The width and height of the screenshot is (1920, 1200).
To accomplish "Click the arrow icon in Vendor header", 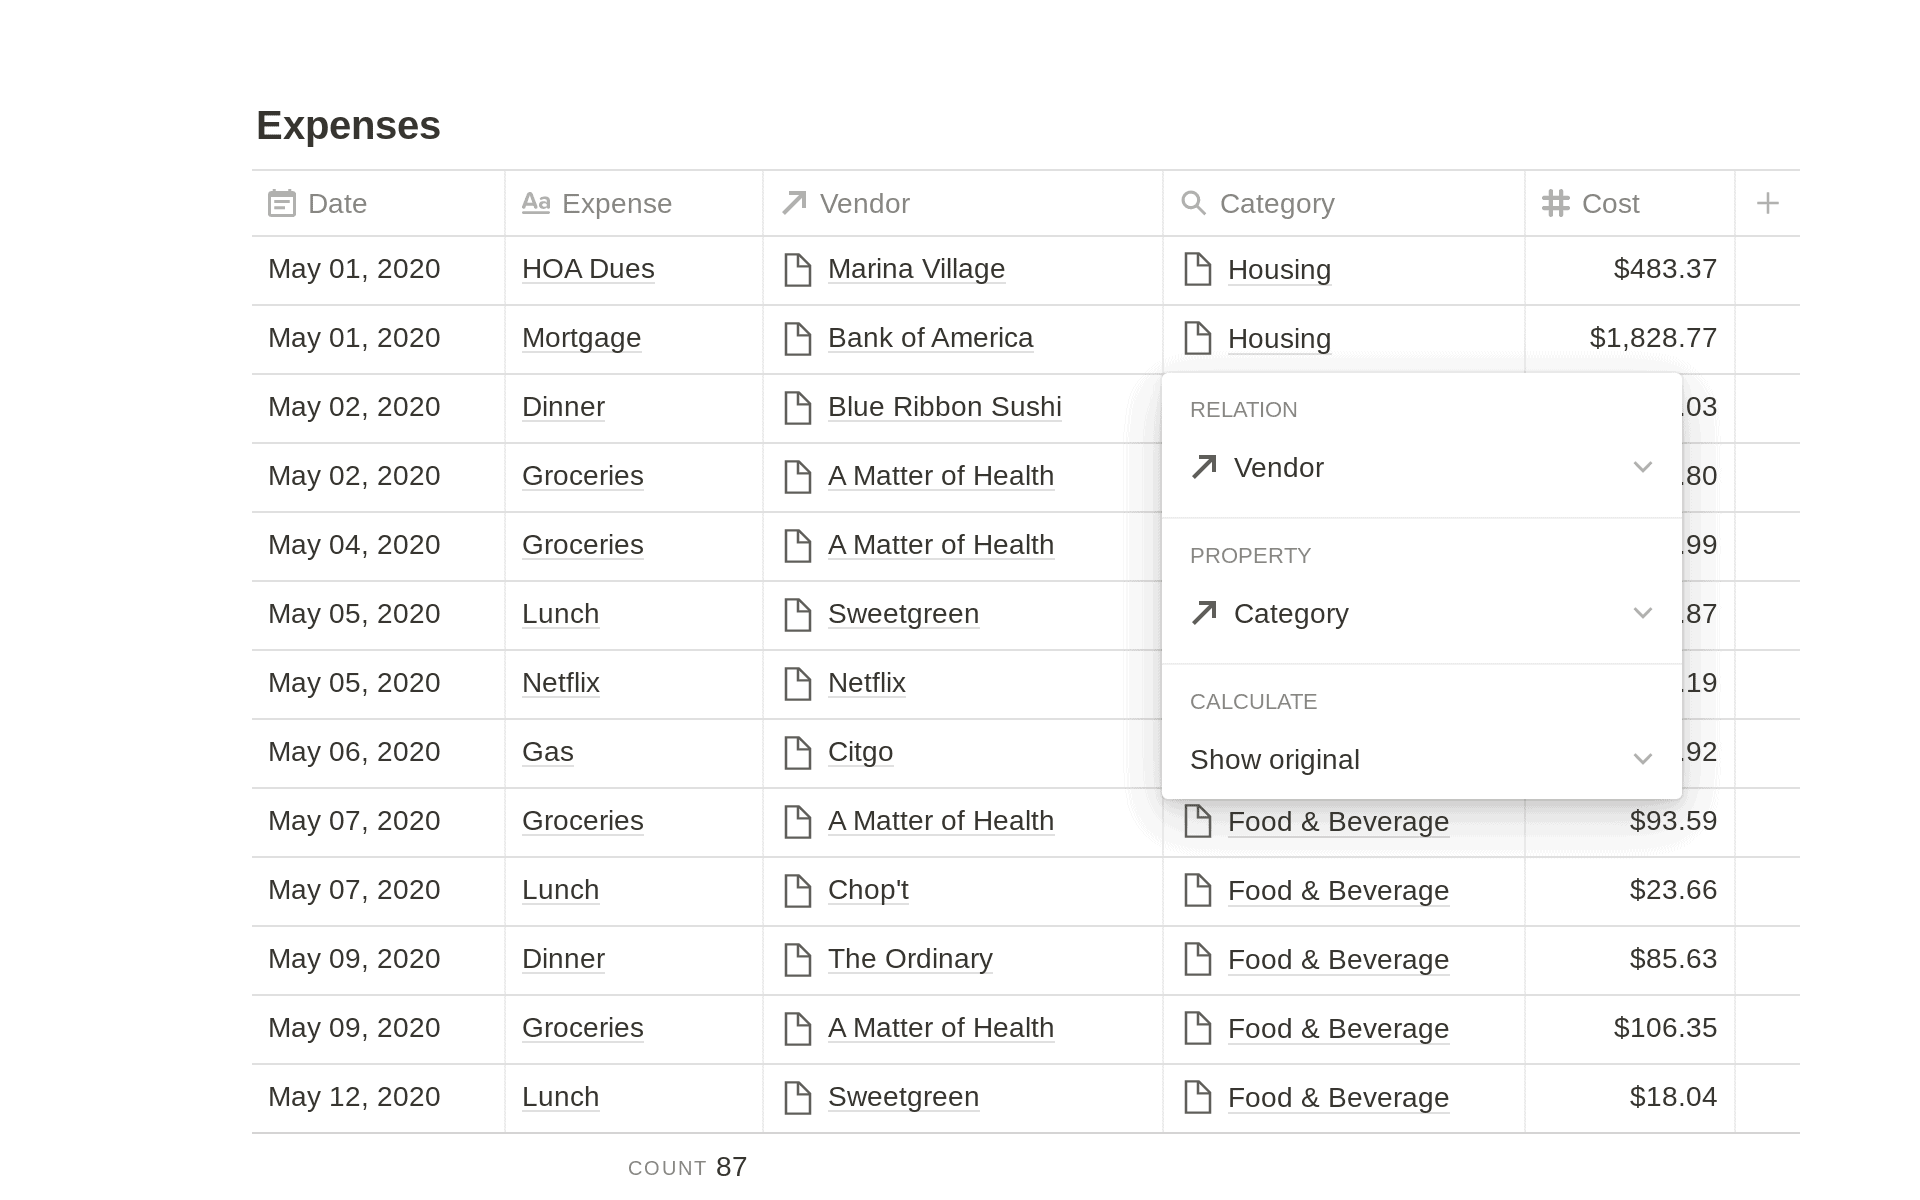I will tap(794, 204).
